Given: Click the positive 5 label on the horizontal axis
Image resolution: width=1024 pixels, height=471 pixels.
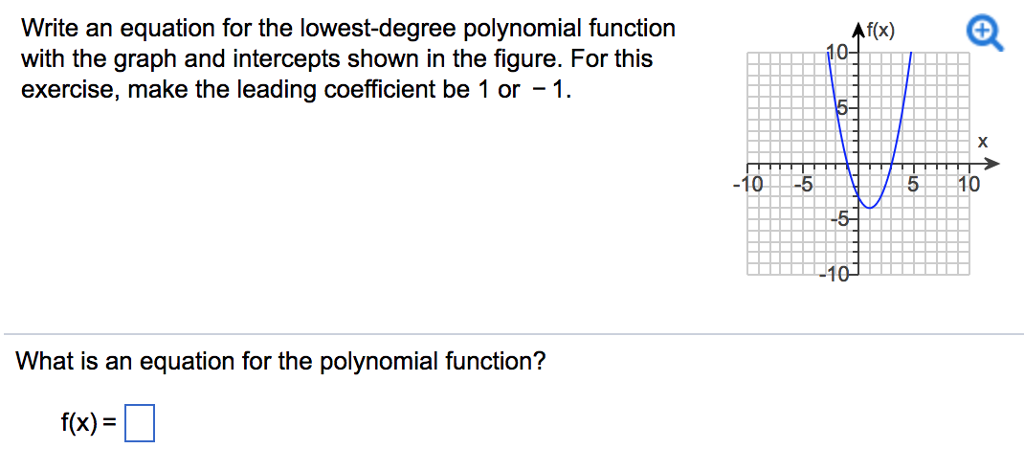Looking at the screenshot, I should click(914, 184).
